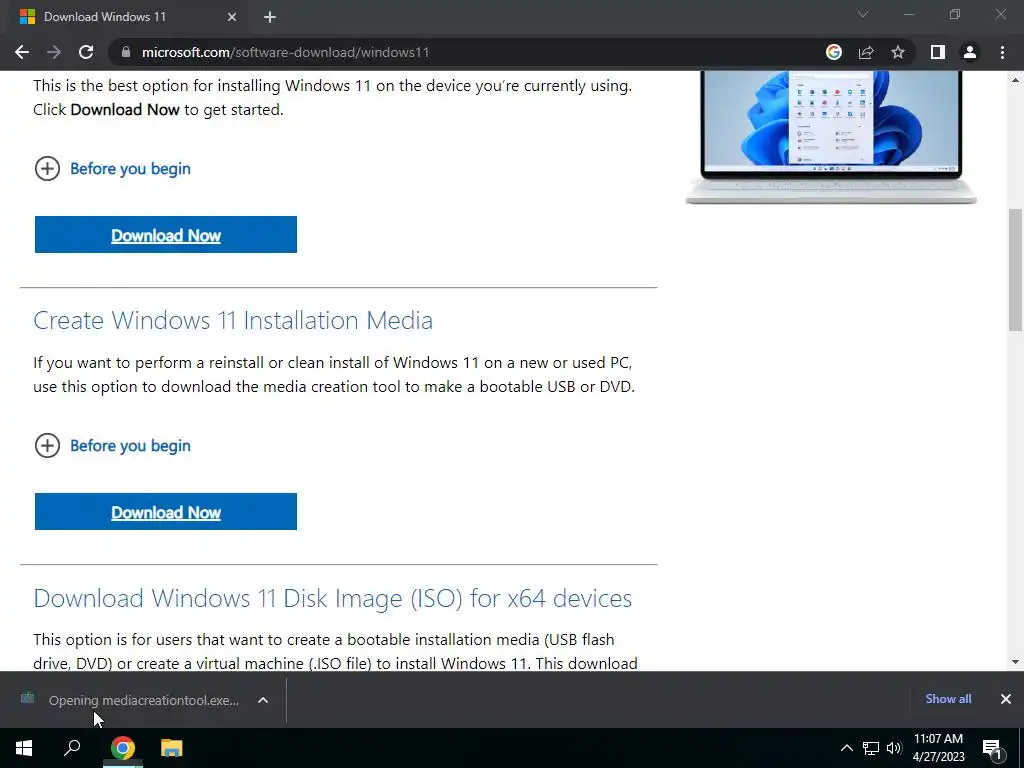
Task: Share this page using the share icon
Action: (x=866, y=52)
